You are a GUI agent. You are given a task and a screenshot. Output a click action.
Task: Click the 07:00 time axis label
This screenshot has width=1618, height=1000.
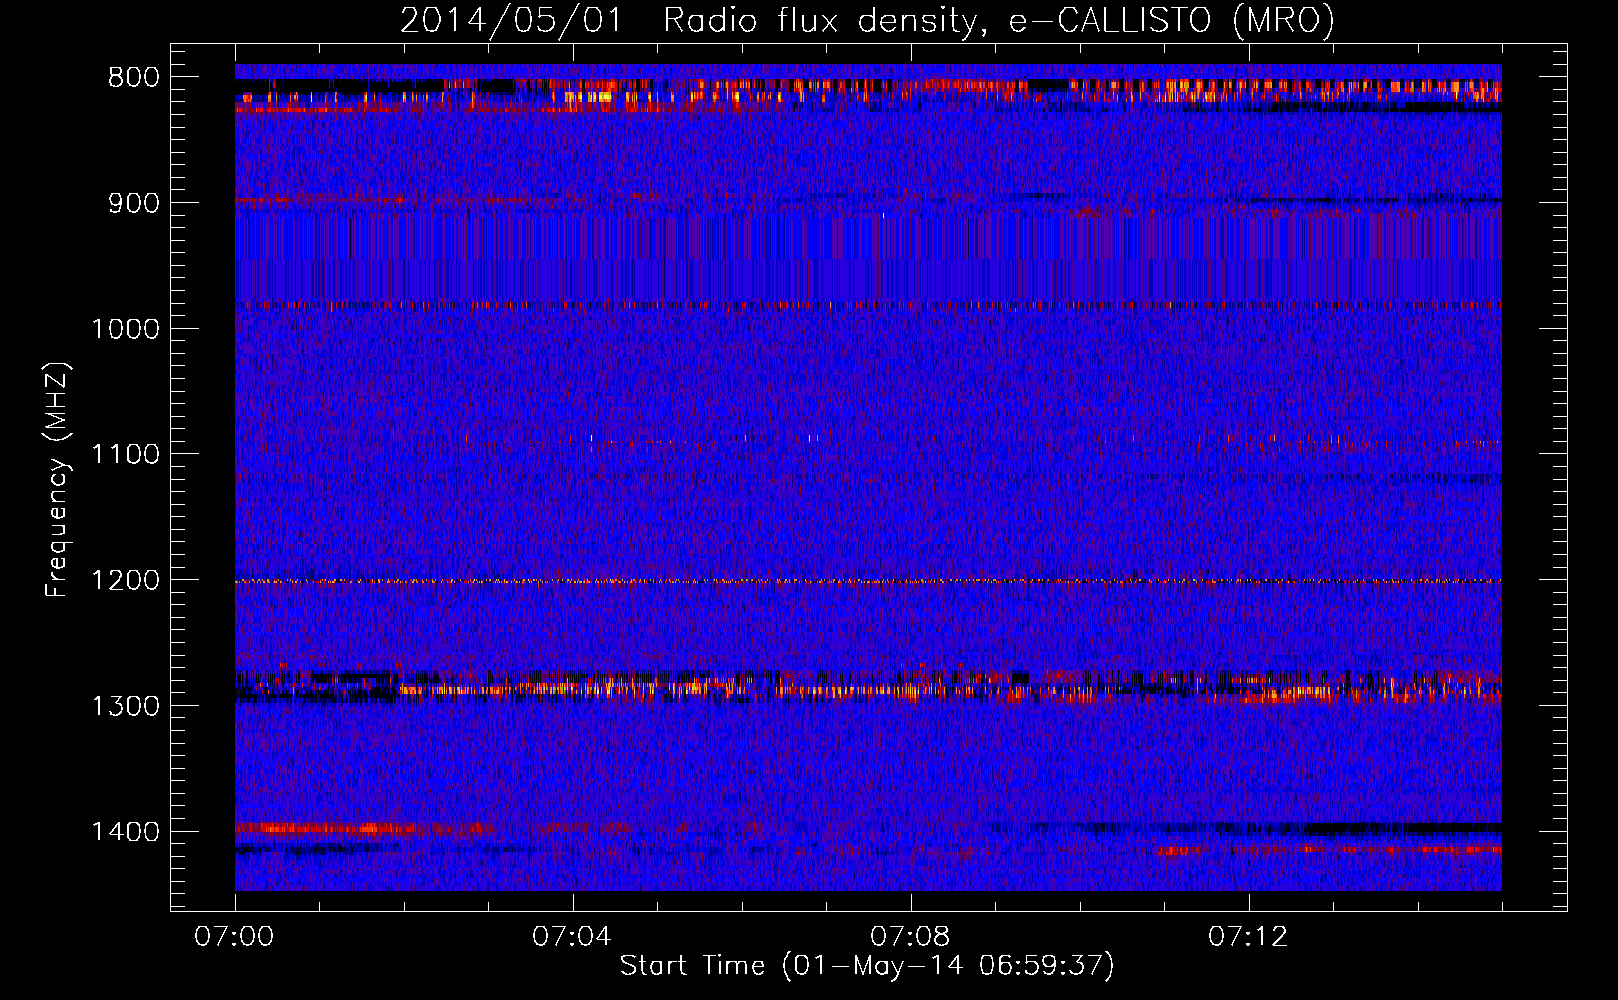click(x=235, y=937)
